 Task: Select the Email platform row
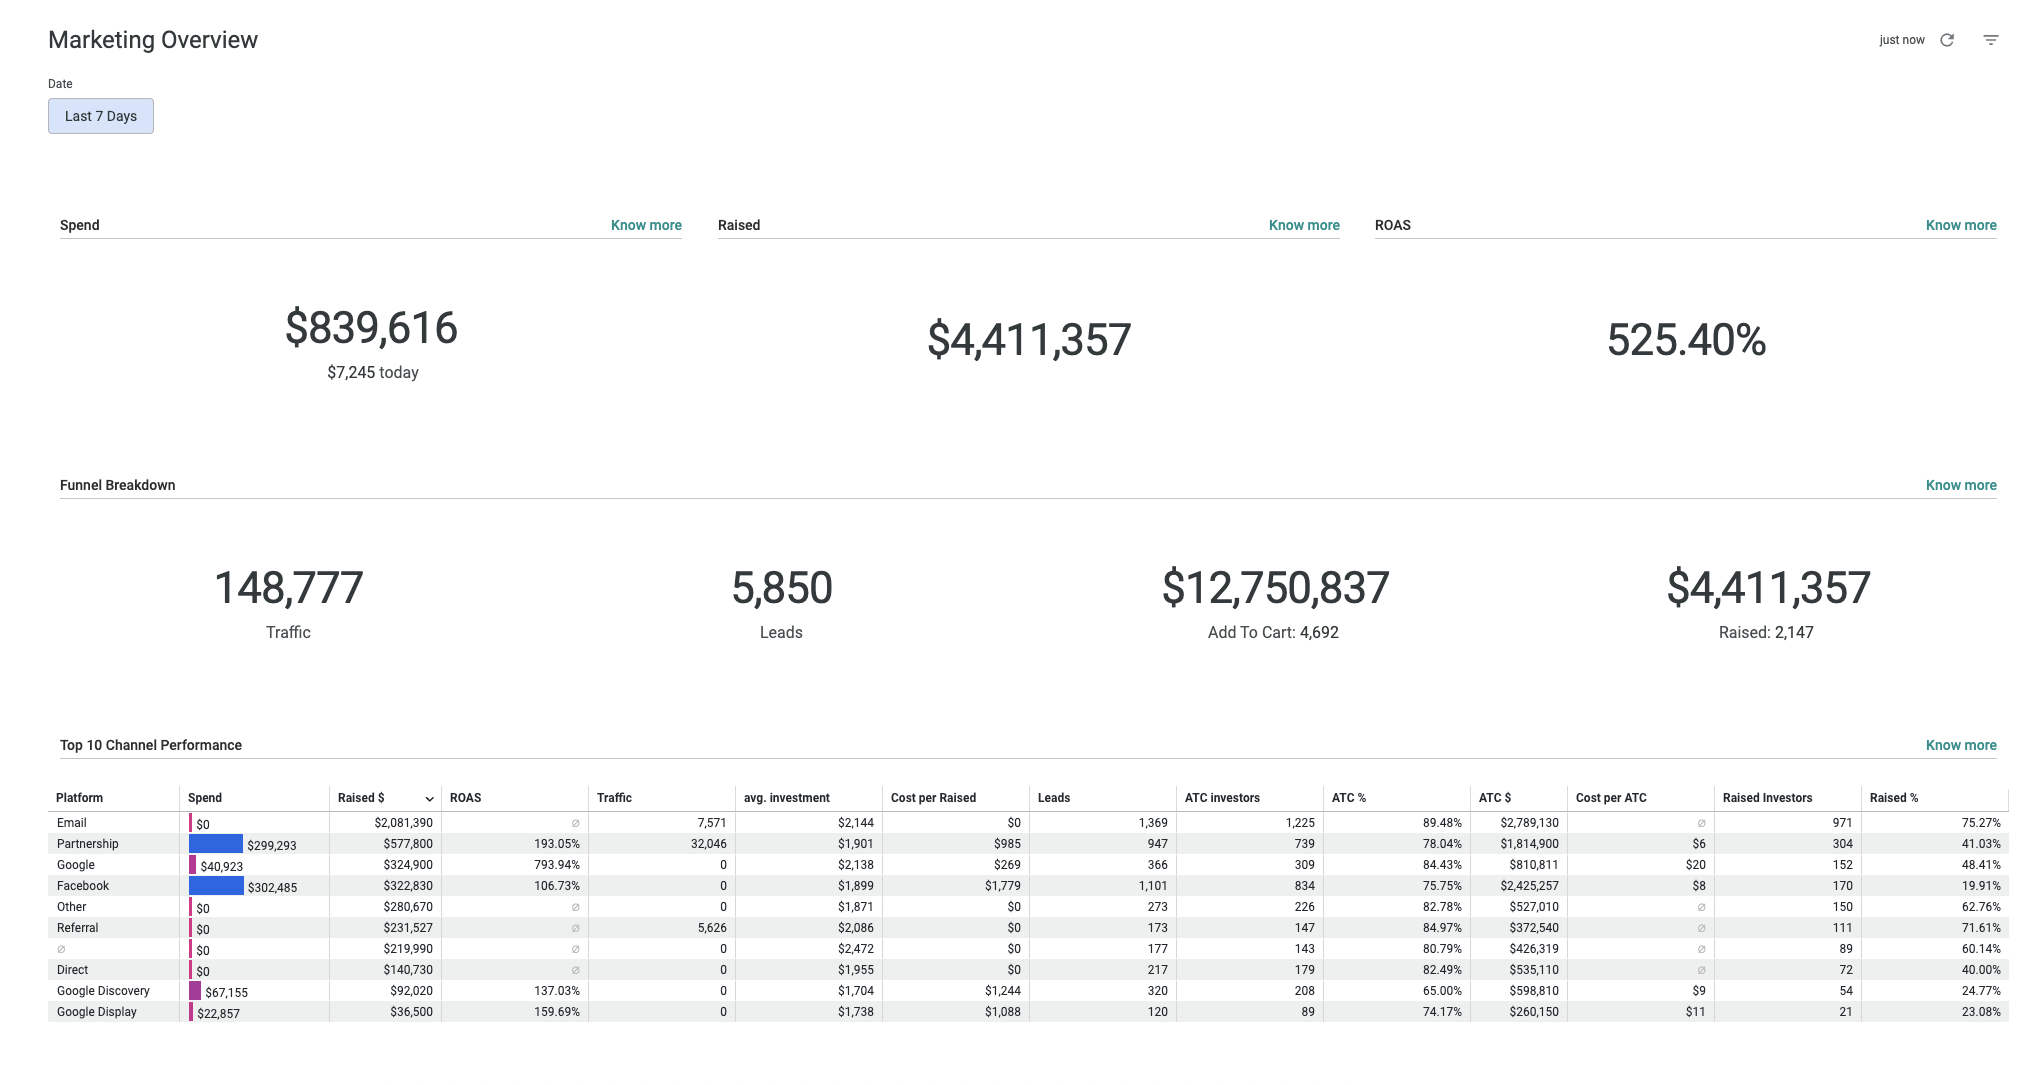coord(72,823)
